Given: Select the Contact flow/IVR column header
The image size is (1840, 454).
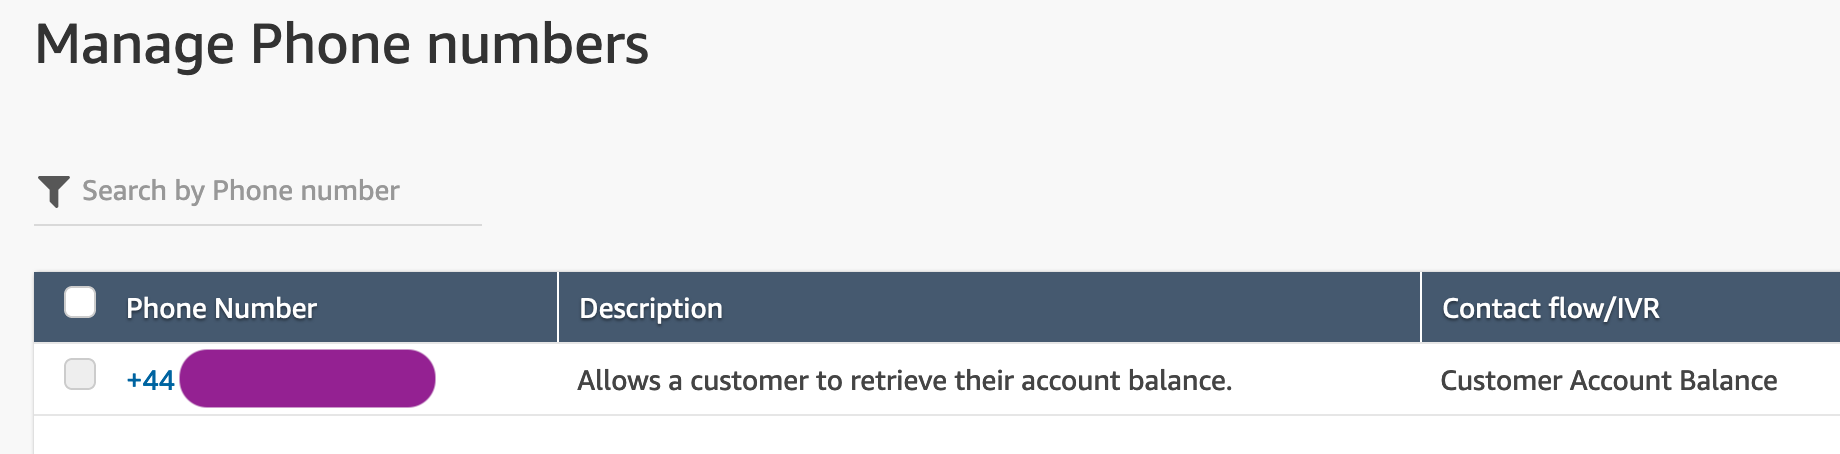Looking at the screenshot, I should [x=1551, y=308].
